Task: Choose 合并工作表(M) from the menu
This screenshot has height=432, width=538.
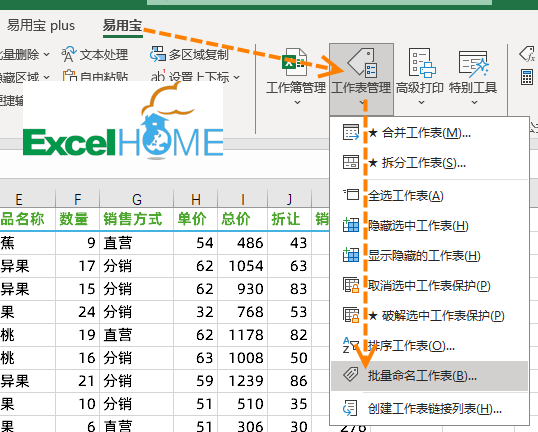Action: pos(429,133)
